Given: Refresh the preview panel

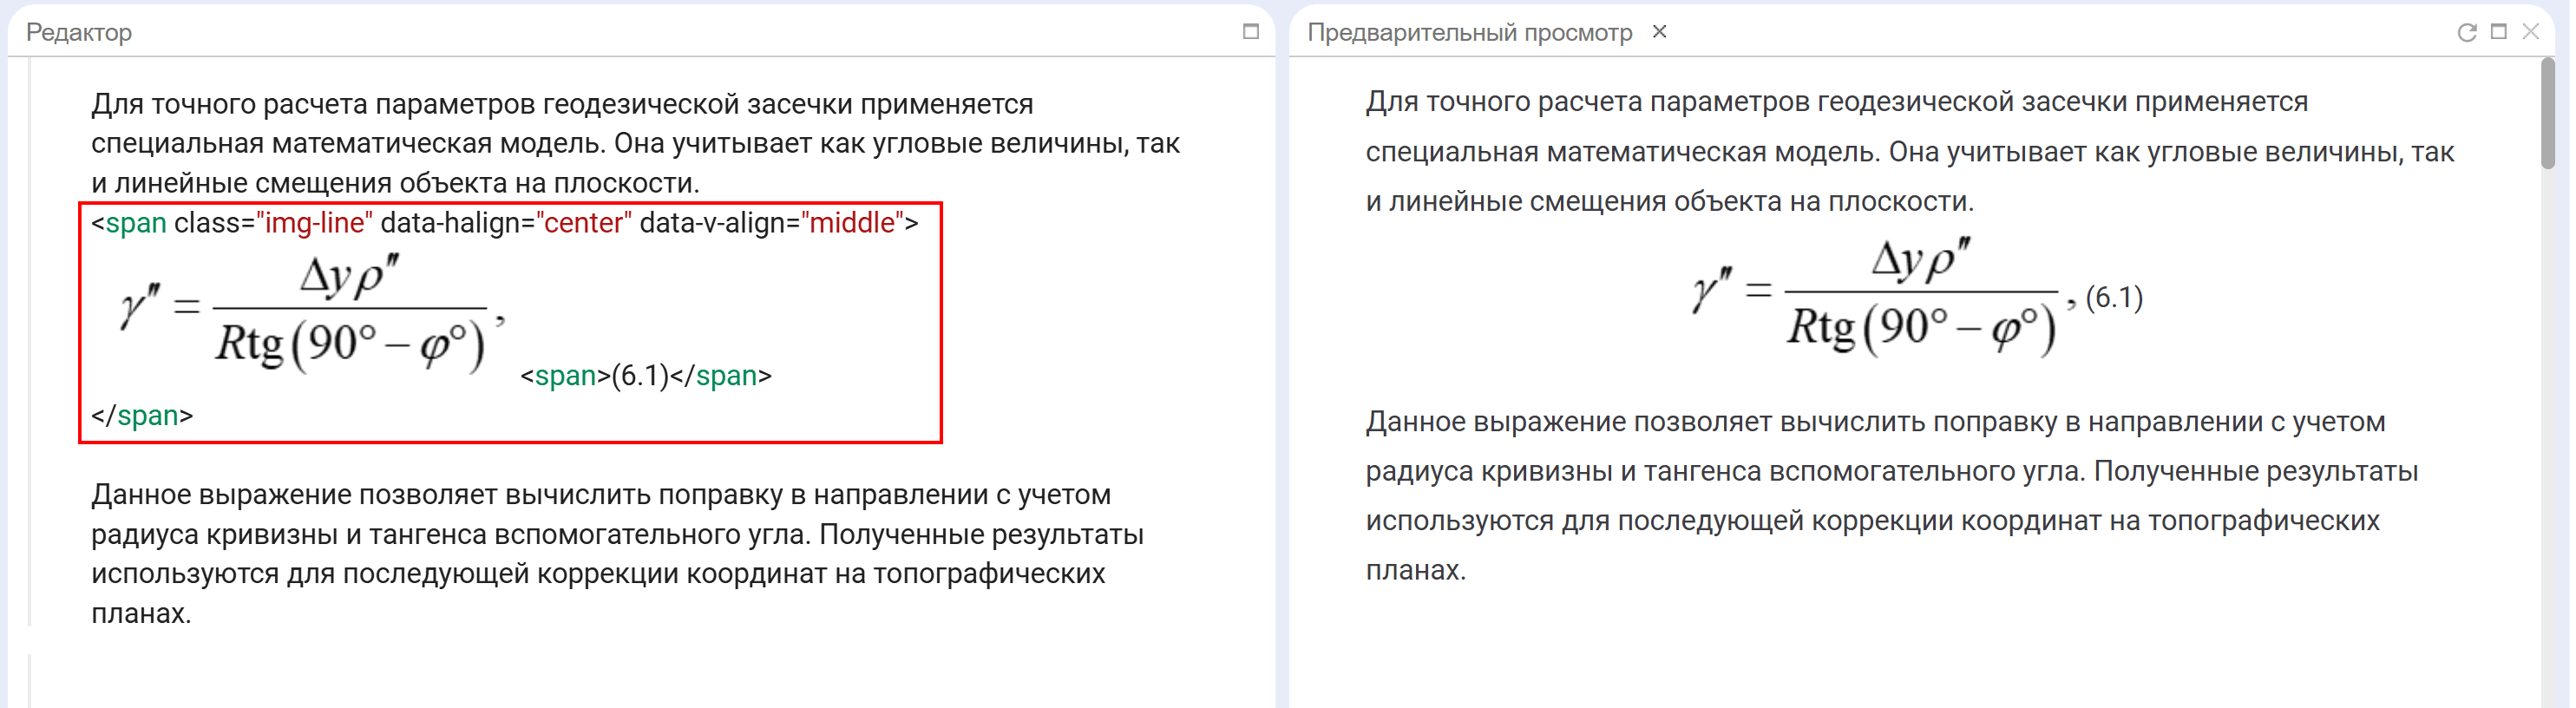Looking at the screenshot, I should click(2466, 32).
